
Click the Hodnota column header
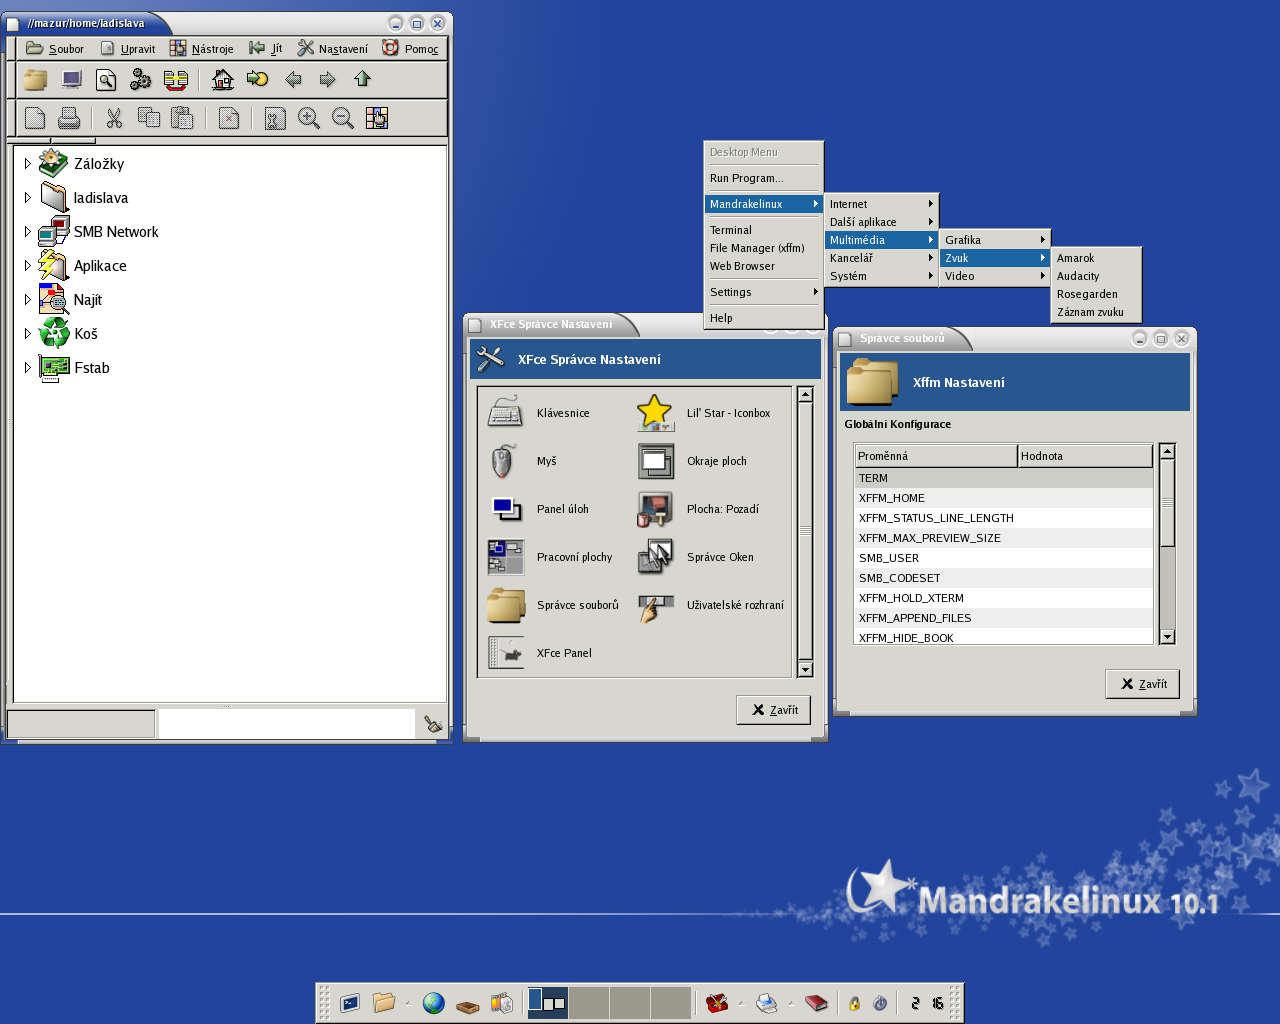click(x=1085, y=456)
